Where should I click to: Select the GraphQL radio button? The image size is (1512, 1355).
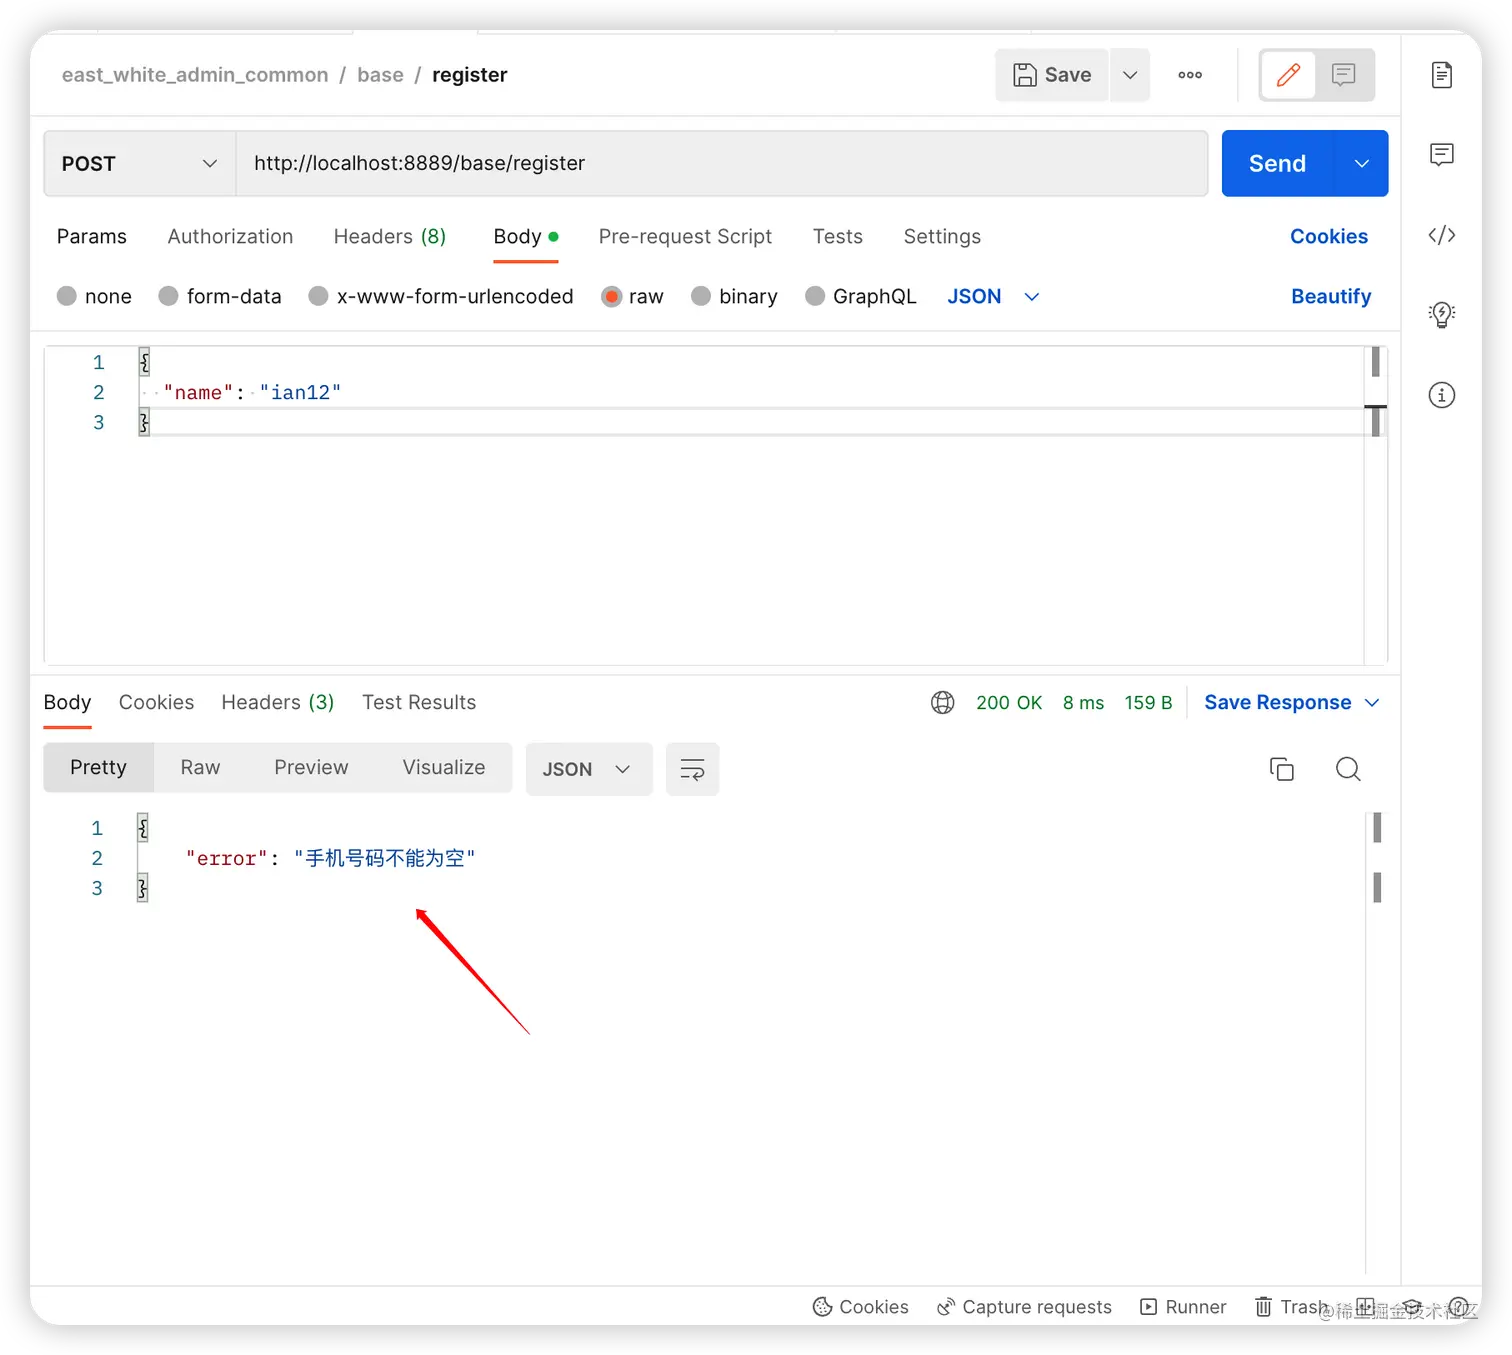click(x=815, y=296)
